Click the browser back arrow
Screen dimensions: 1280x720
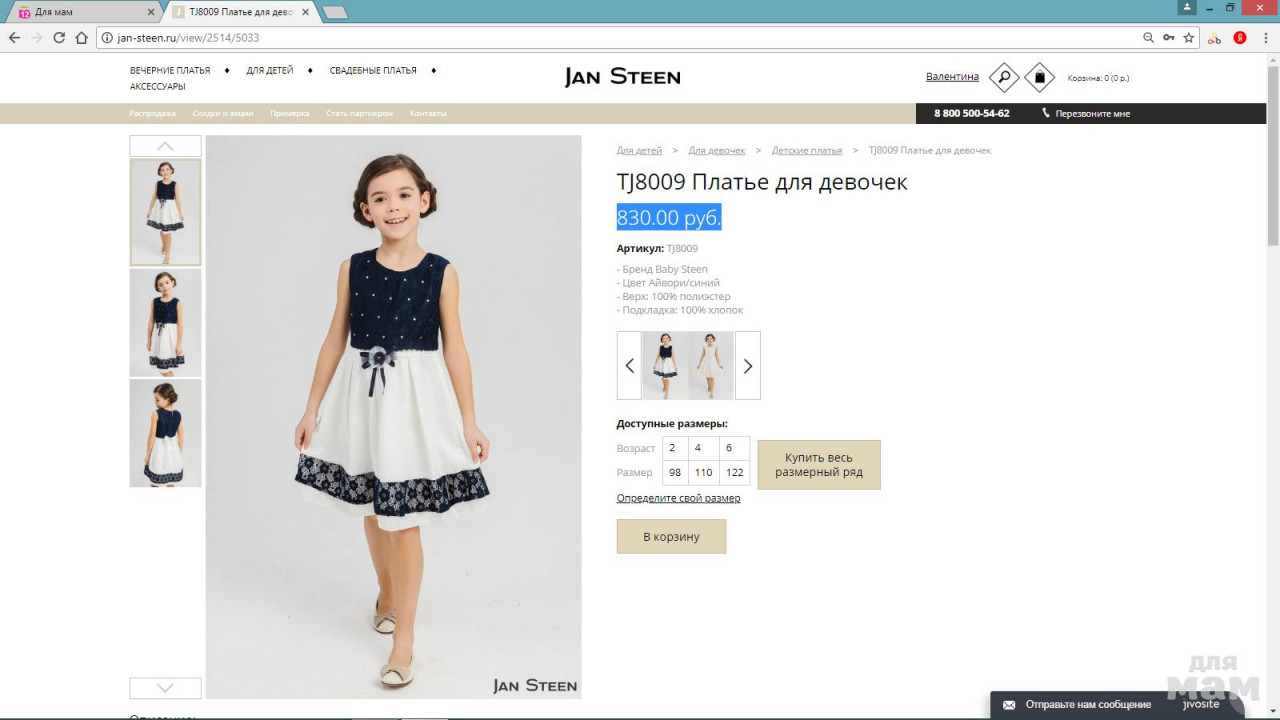click(x=14, y=38)
